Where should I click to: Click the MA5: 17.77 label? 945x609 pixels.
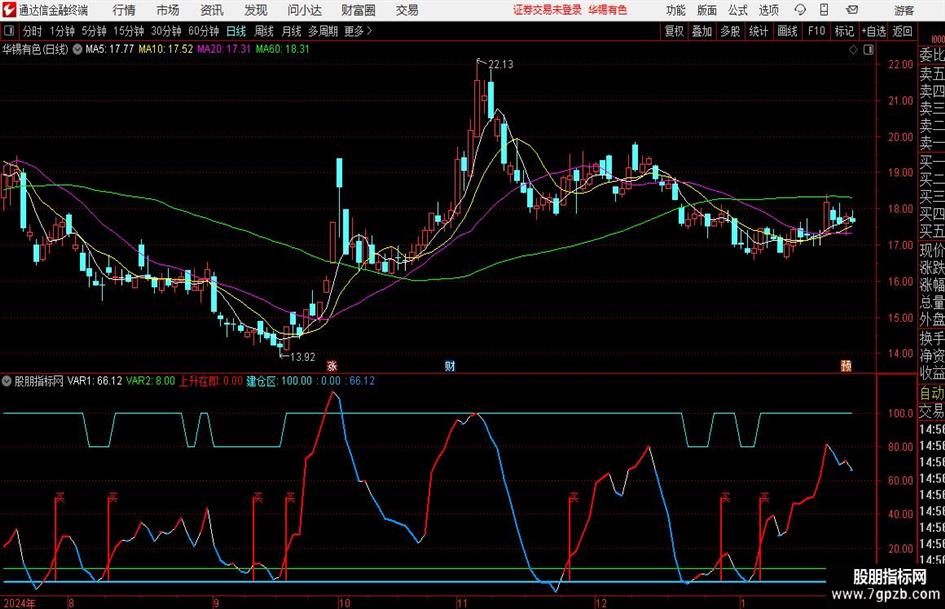[x=109, y=49]
